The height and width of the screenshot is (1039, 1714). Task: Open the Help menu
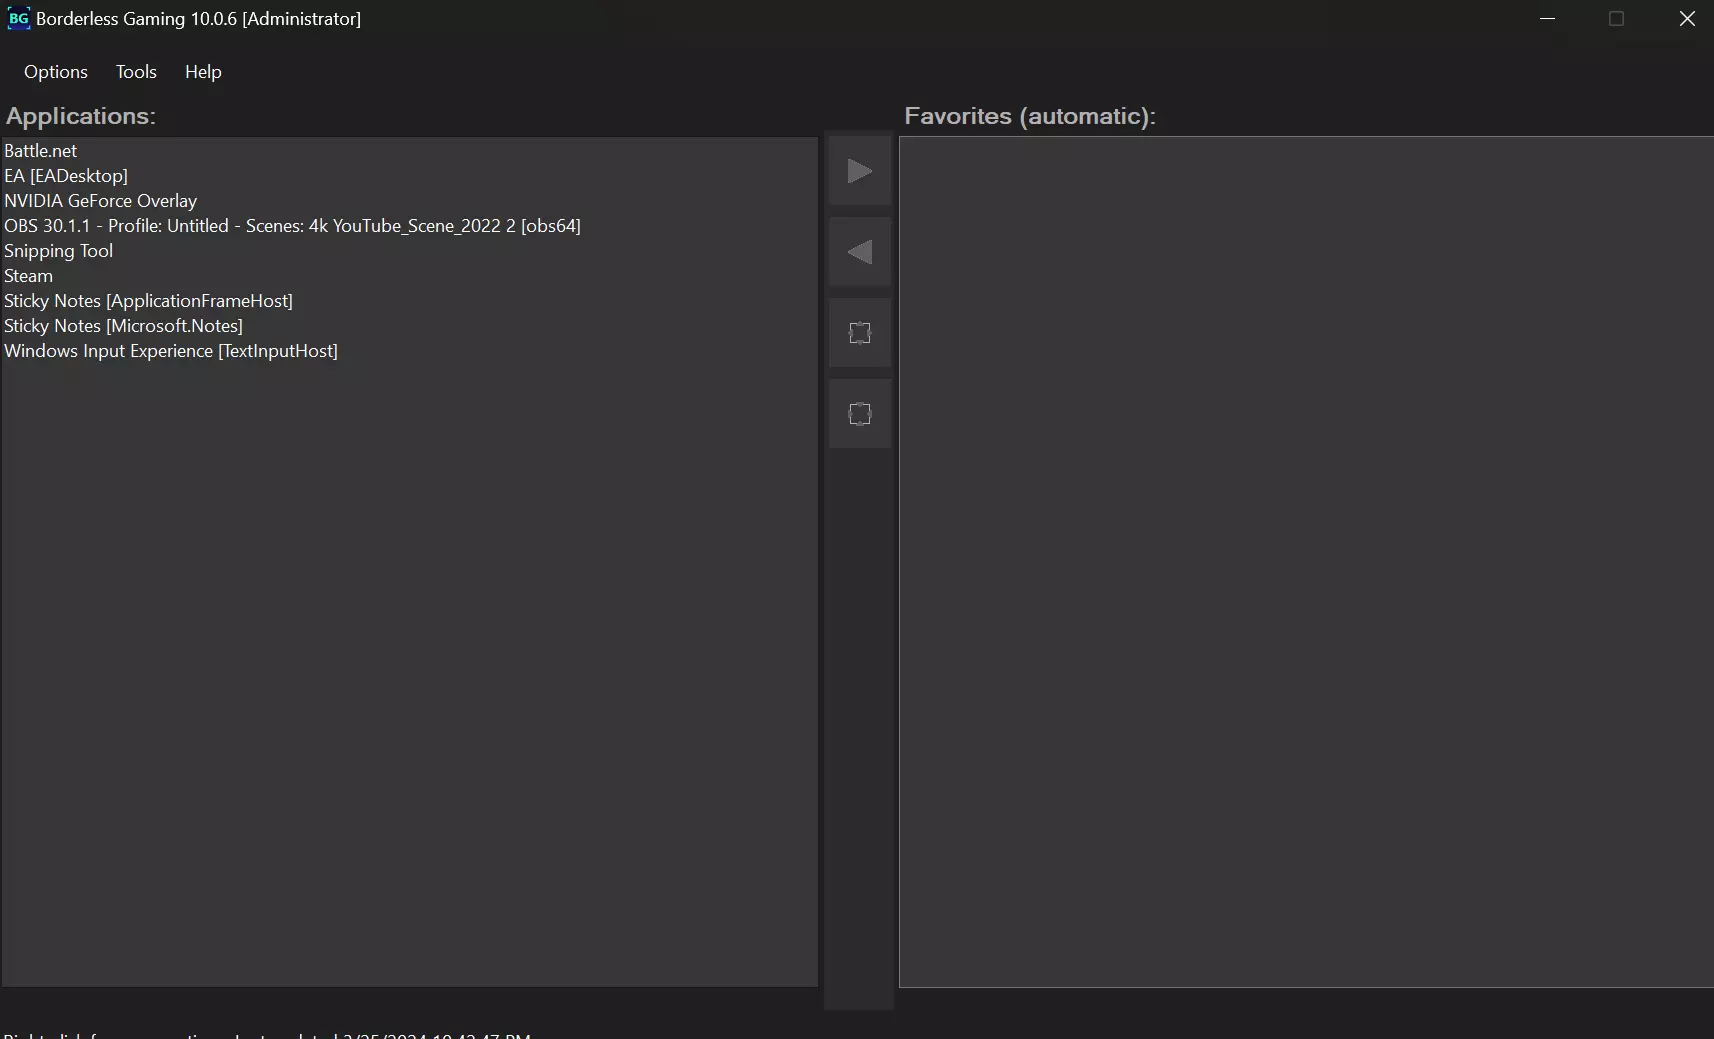coord(203,72)
